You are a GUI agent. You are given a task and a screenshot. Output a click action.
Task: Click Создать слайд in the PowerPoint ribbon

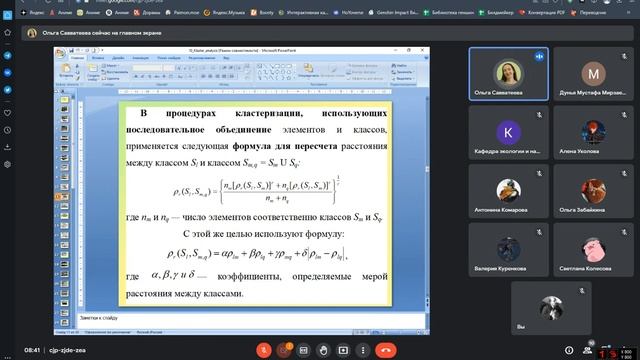point(93,72)
